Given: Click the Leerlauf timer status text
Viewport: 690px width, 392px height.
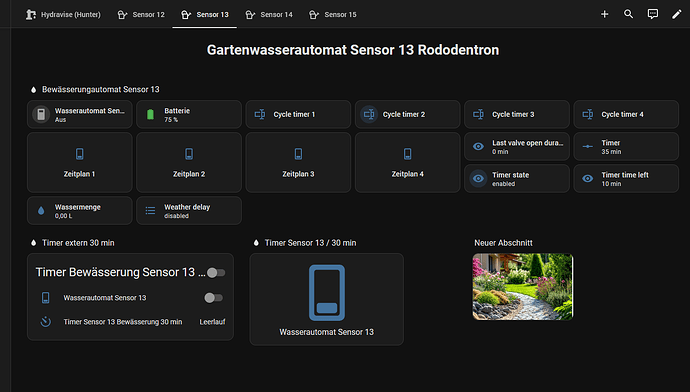Looking at the screenshot, I should tap(212, 322).
